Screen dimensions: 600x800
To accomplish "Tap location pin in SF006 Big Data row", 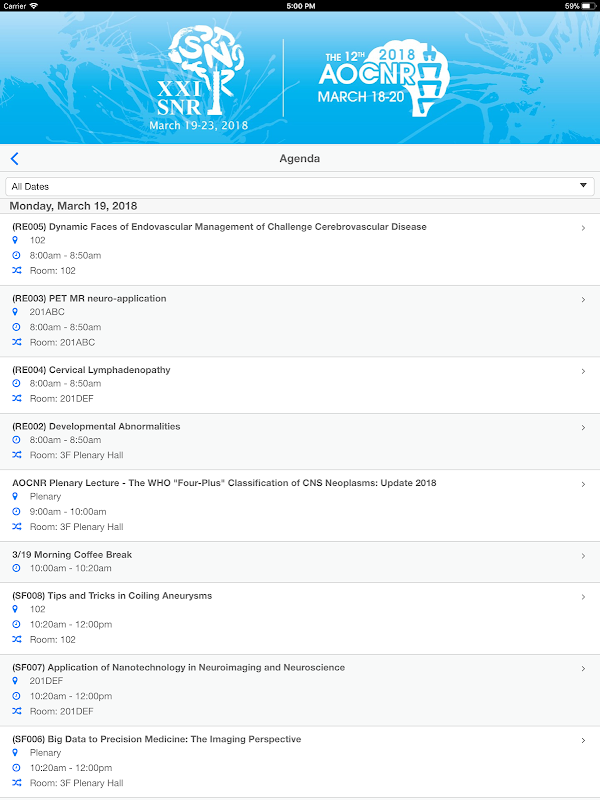I will click(x=15, y=753).
